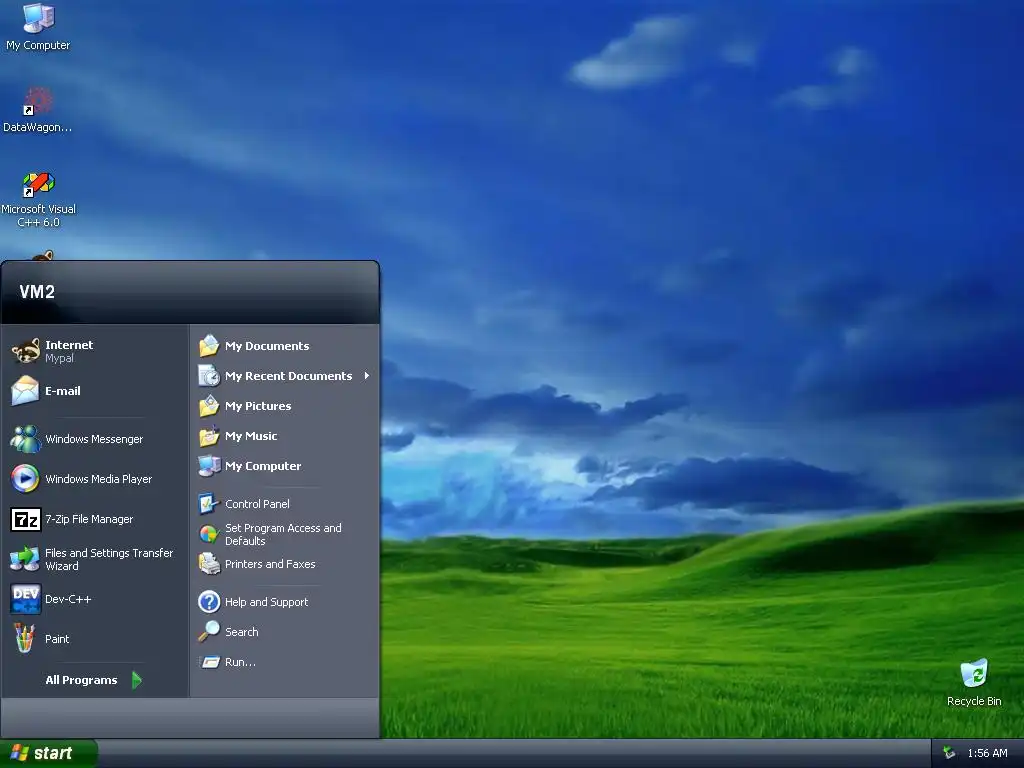Click the E-mail label text
This screenshot has width=1024, height=768.
click(63, 391)
